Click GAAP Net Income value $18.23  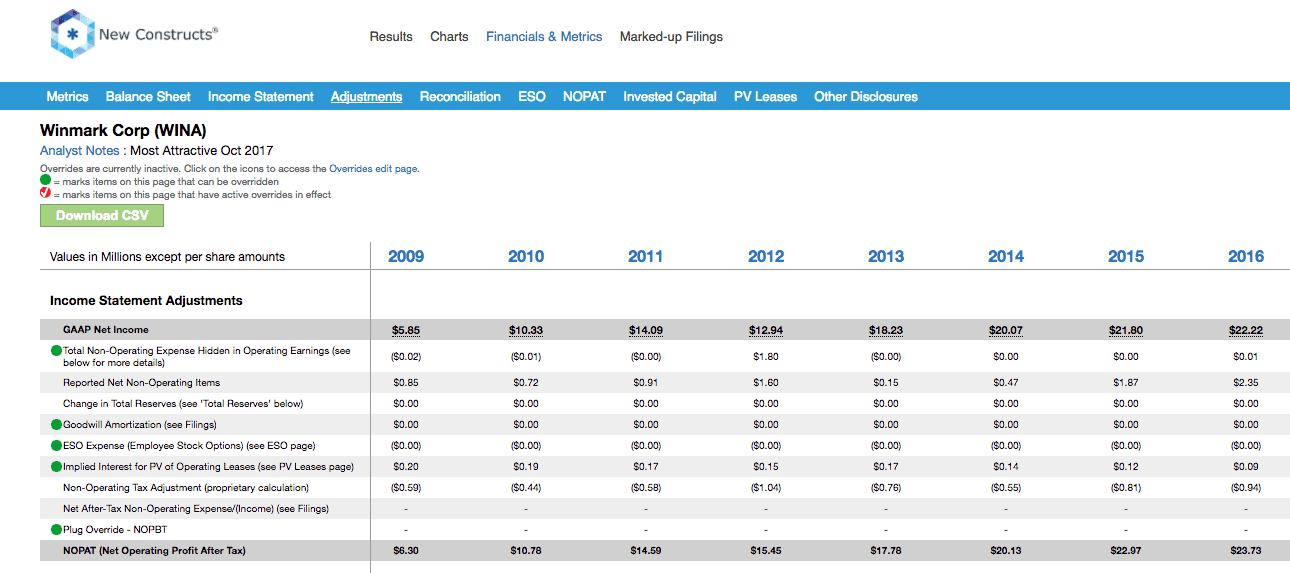tap(886, 330)
